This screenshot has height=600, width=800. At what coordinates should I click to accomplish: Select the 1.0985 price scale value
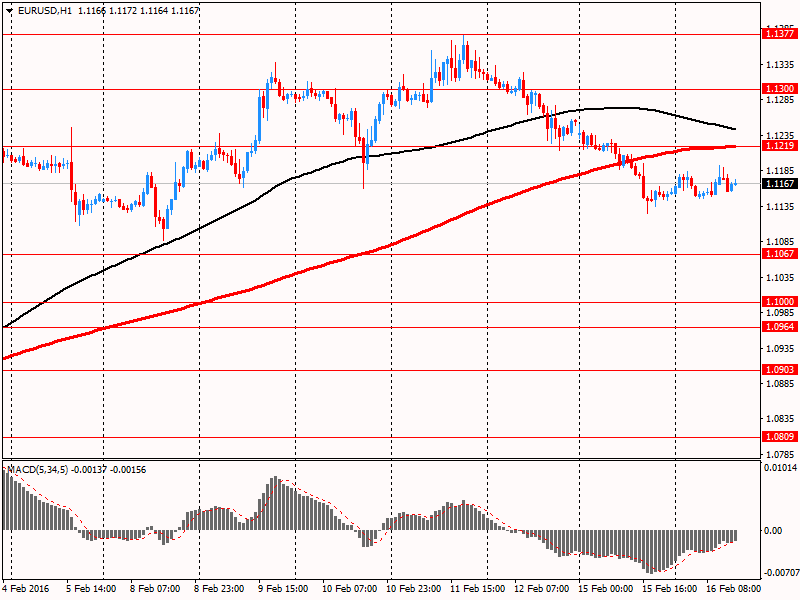point(780,312)
